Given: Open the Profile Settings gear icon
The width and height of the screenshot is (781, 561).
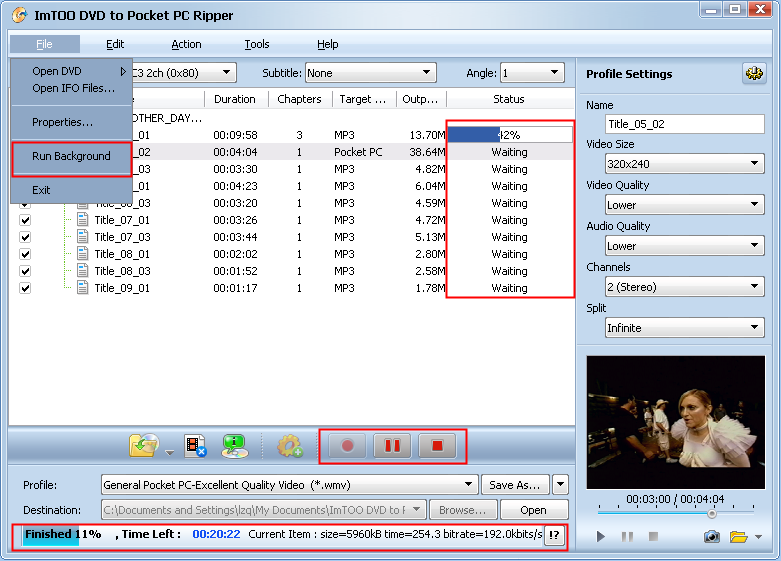Looking at the screenshot, I should pos(754,74).
